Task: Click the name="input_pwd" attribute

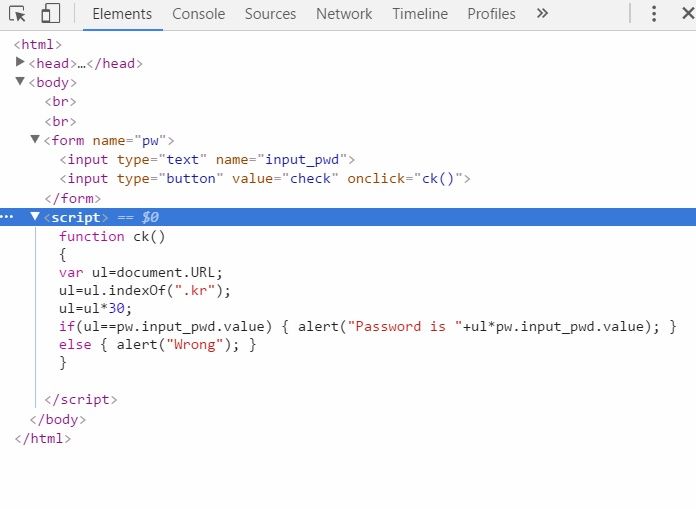Action: click(x=281, y=160)
